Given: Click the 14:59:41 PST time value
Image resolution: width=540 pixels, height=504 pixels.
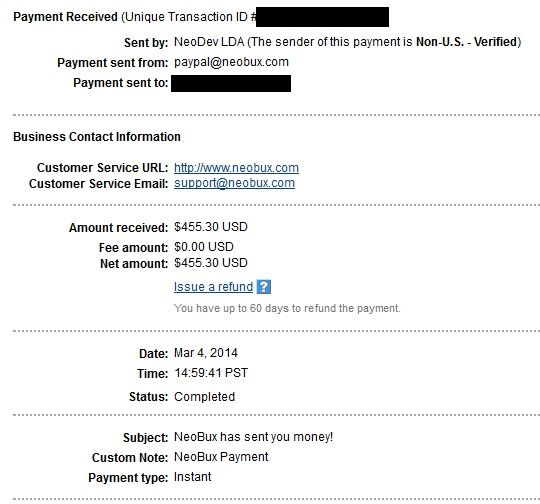Looking at the screenshot, I should pos(211,373).
